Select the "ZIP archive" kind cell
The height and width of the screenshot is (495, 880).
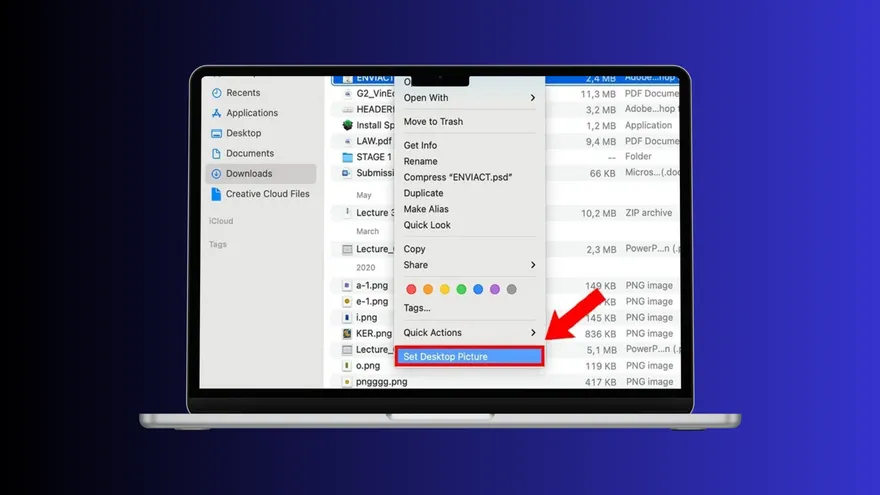tap(649, 213)
